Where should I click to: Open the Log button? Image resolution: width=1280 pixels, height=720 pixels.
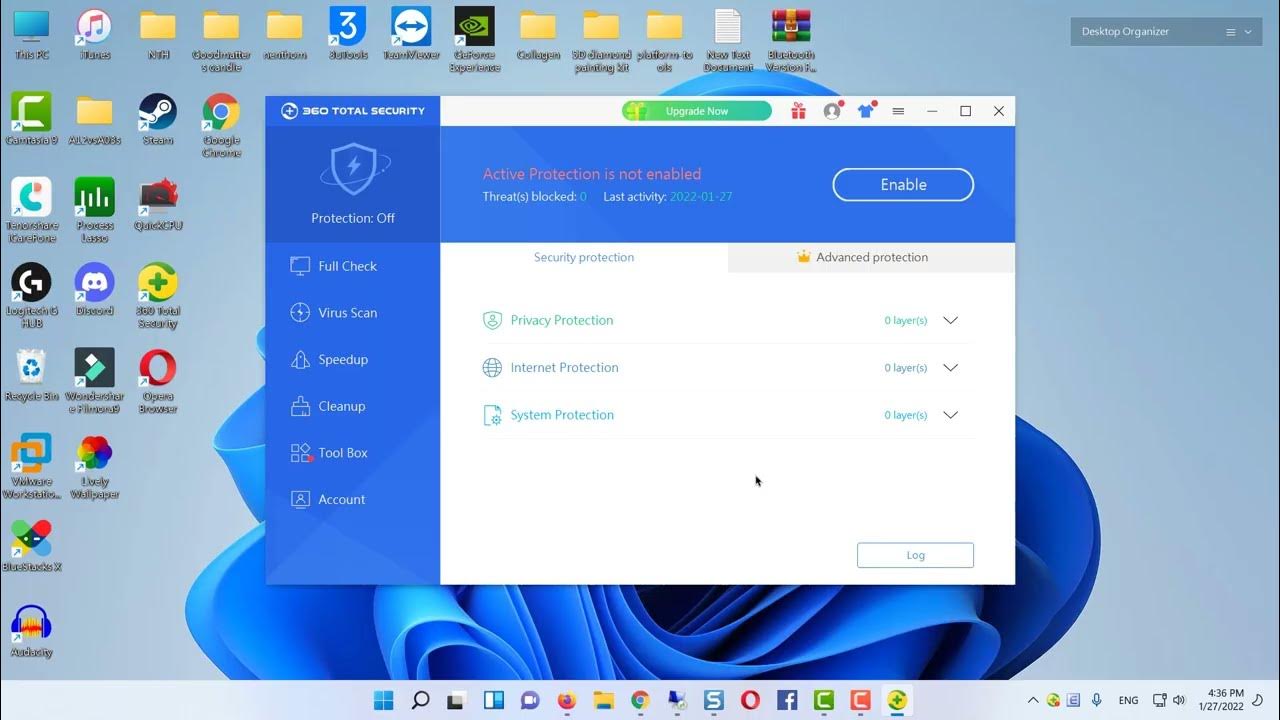click(915, 555)
